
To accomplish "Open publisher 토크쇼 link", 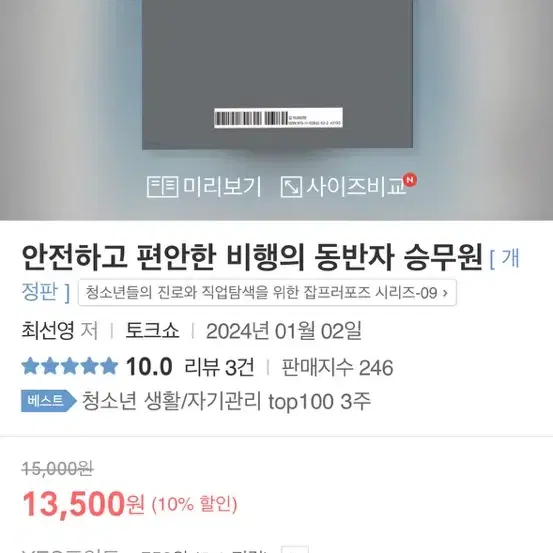I will tap(152, 331).
